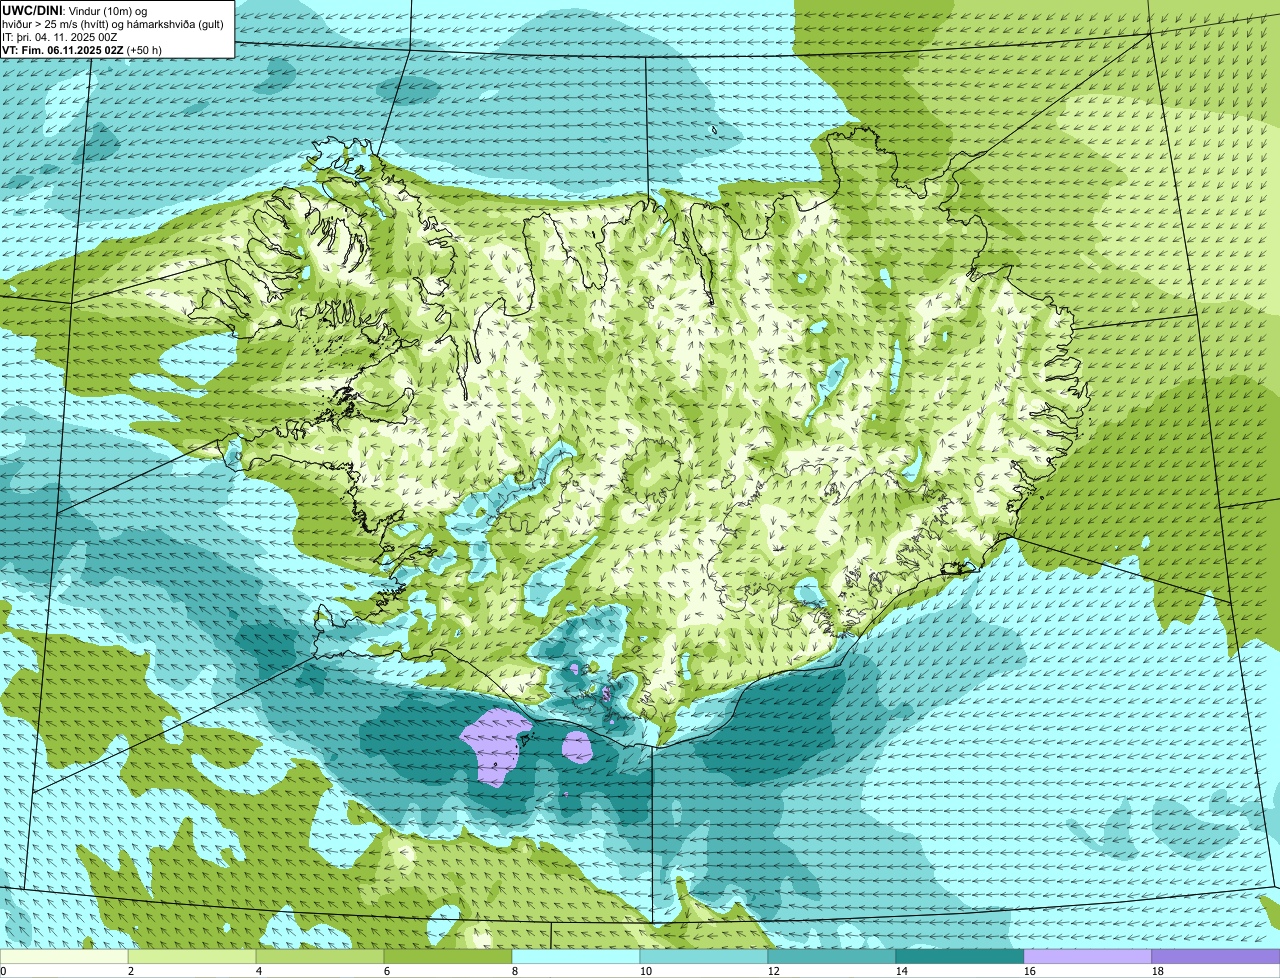Image resolution: width=1280 pixels, height=978 pixels.
Task: Click the 'VT: Fim. 06.11.2025 02Z (+50 h)' line
Action: (x=82, y=49)
